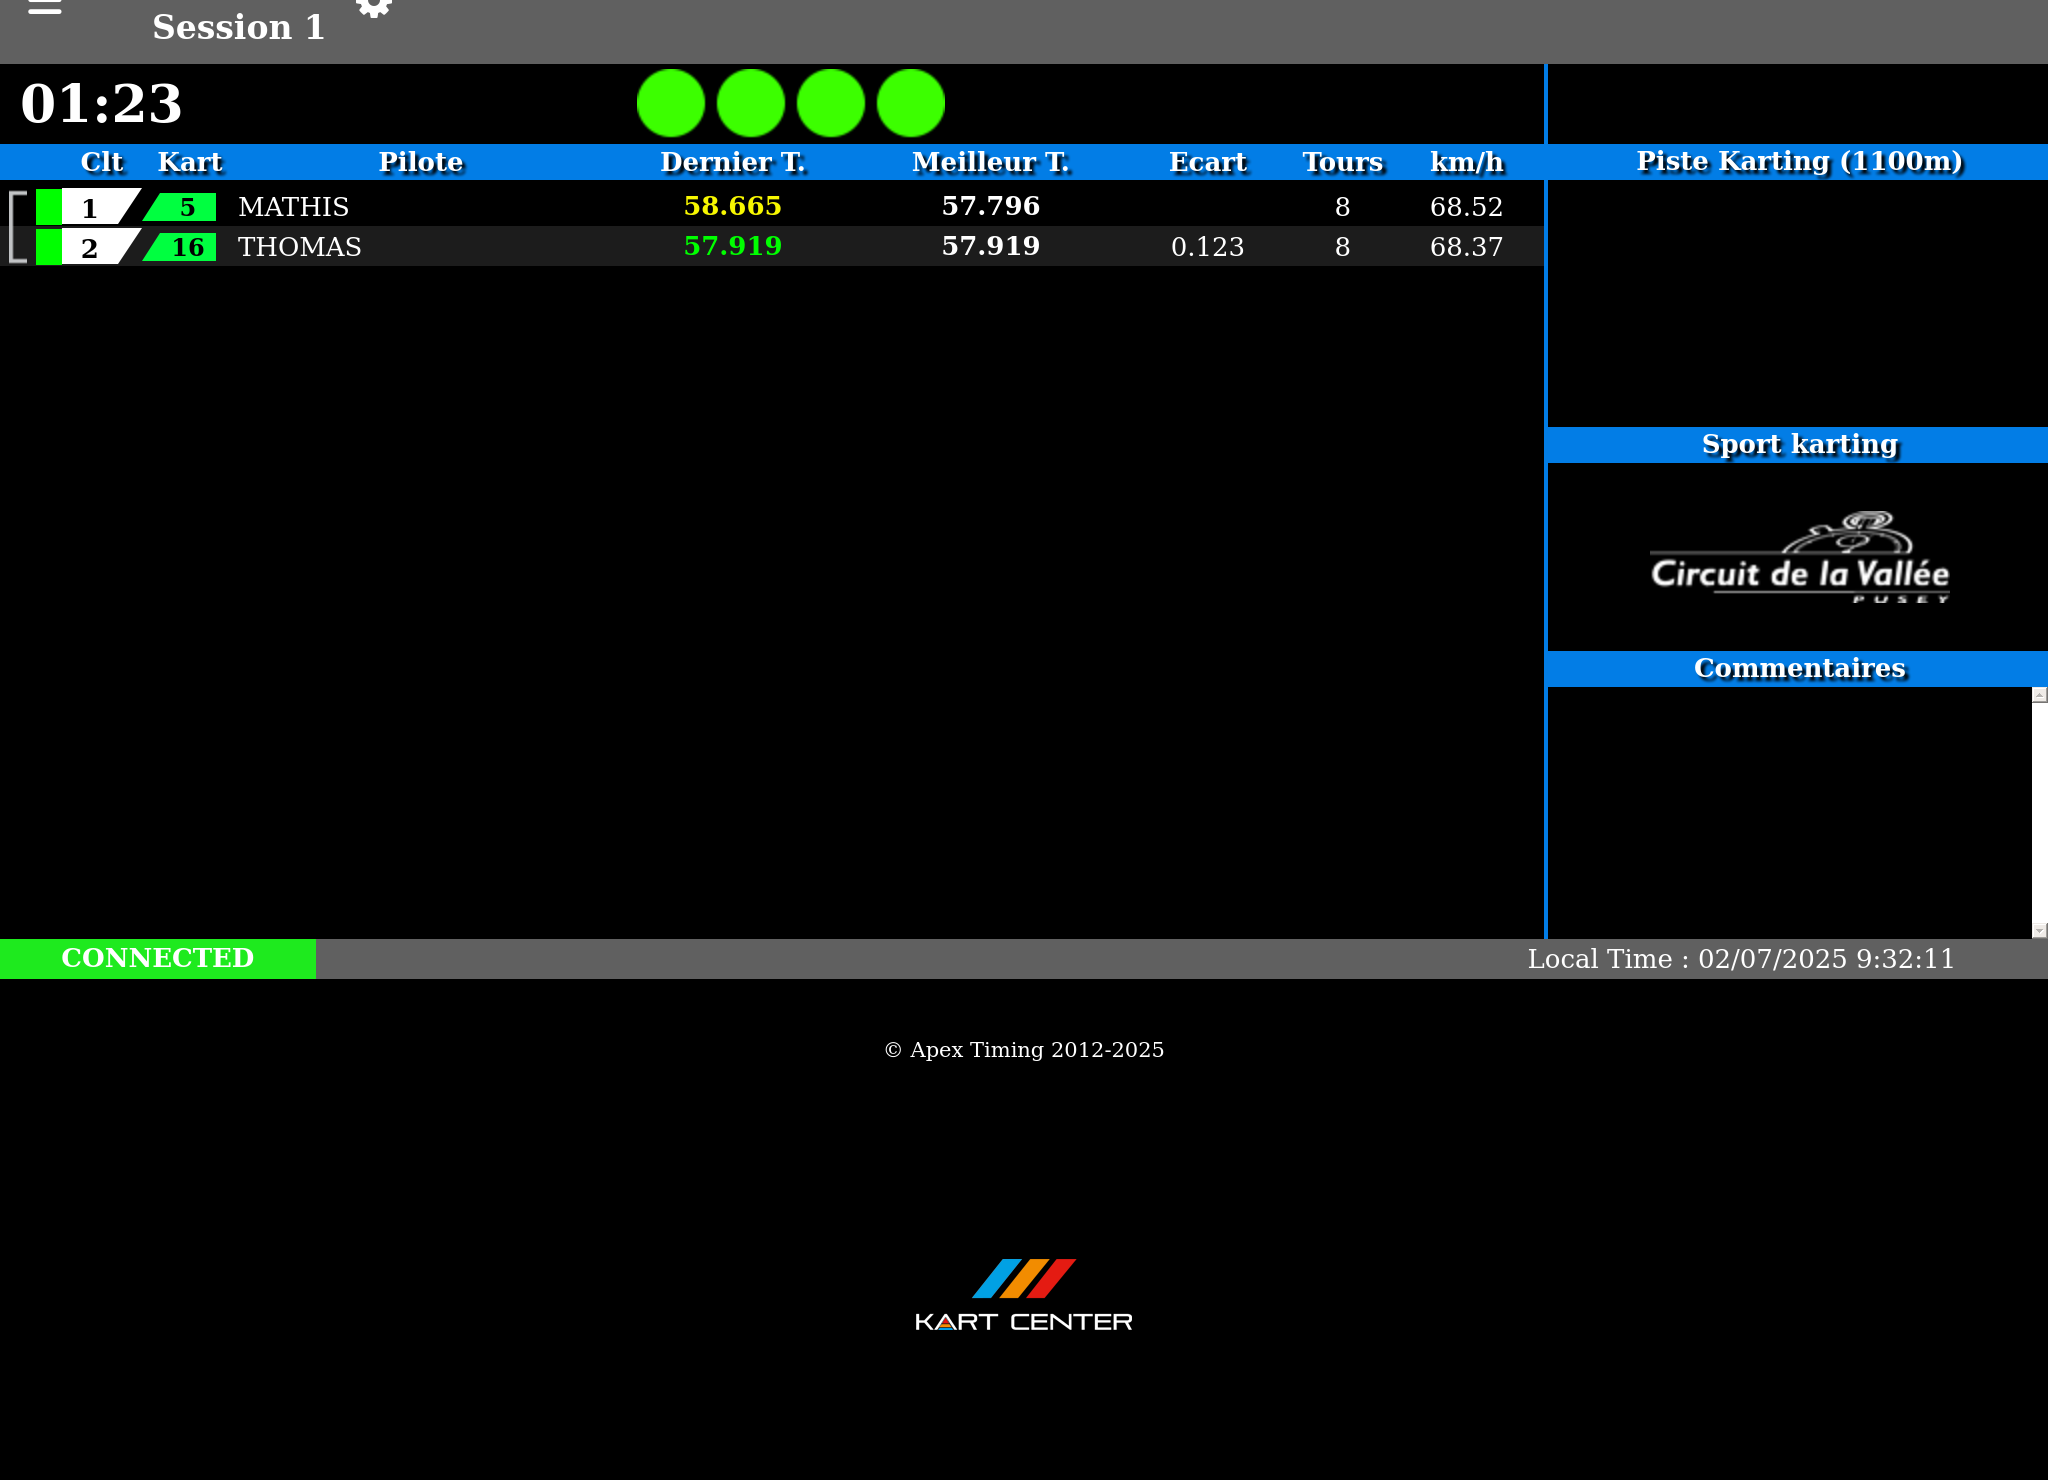Click the Ecart column header
This screenshot has height=1480, width=2048.
tap(1208, 162)
